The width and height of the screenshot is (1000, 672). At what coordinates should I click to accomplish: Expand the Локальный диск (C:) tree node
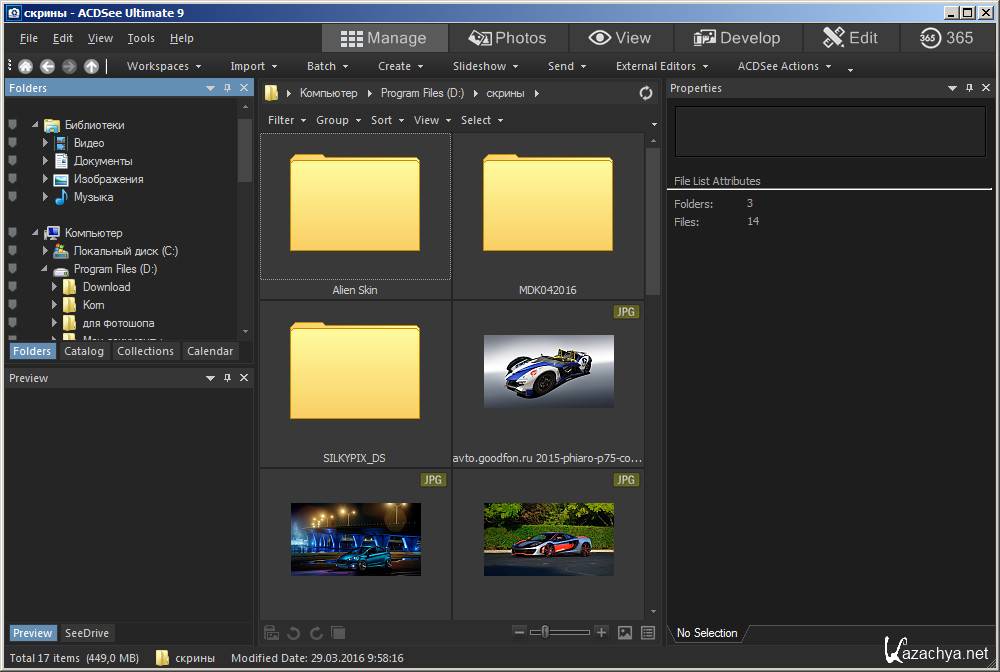[x=46, y=251]
